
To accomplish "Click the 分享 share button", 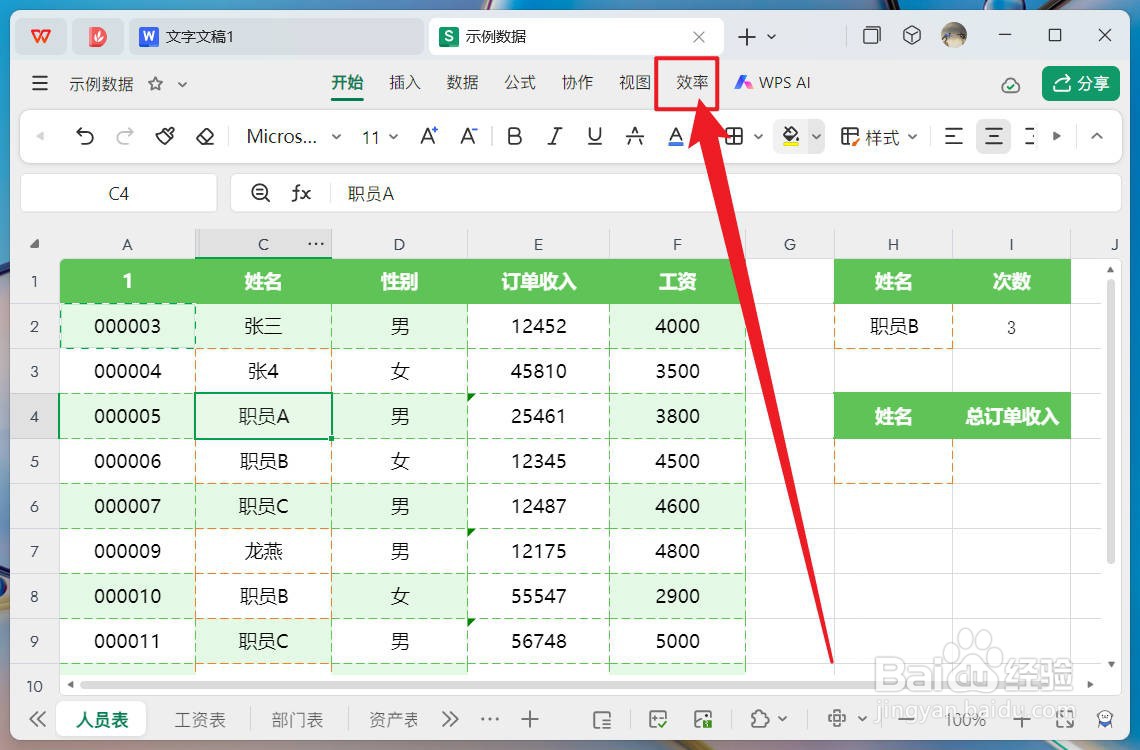I will coord(1080,84).
